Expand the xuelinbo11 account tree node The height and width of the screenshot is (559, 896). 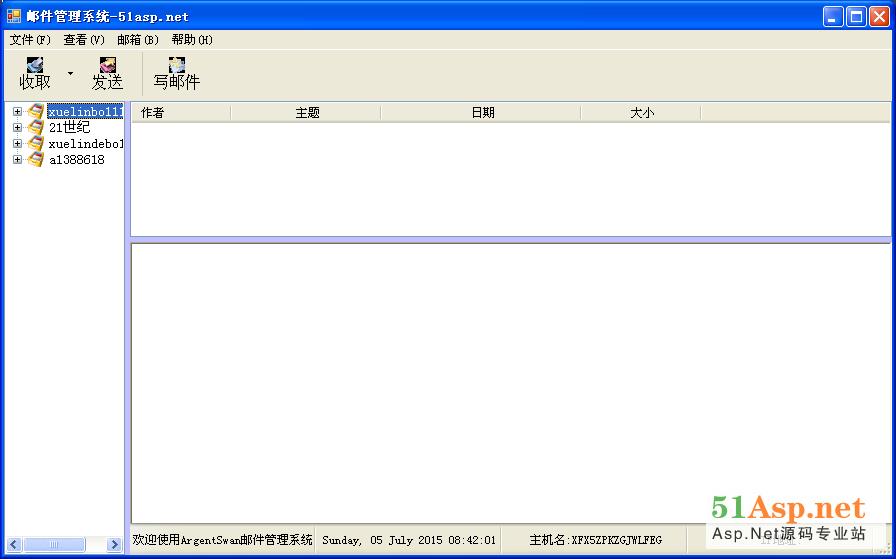[x=17, y=112]
